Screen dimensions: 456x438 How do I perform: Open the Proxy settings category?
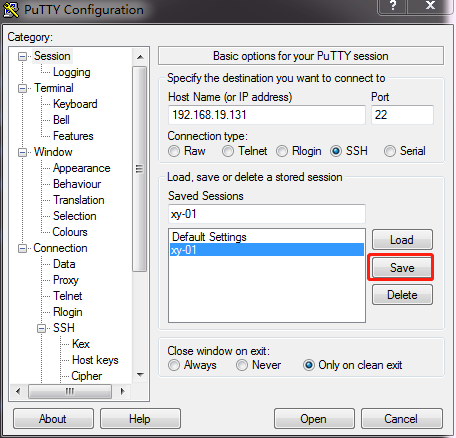tap(66, 280)
